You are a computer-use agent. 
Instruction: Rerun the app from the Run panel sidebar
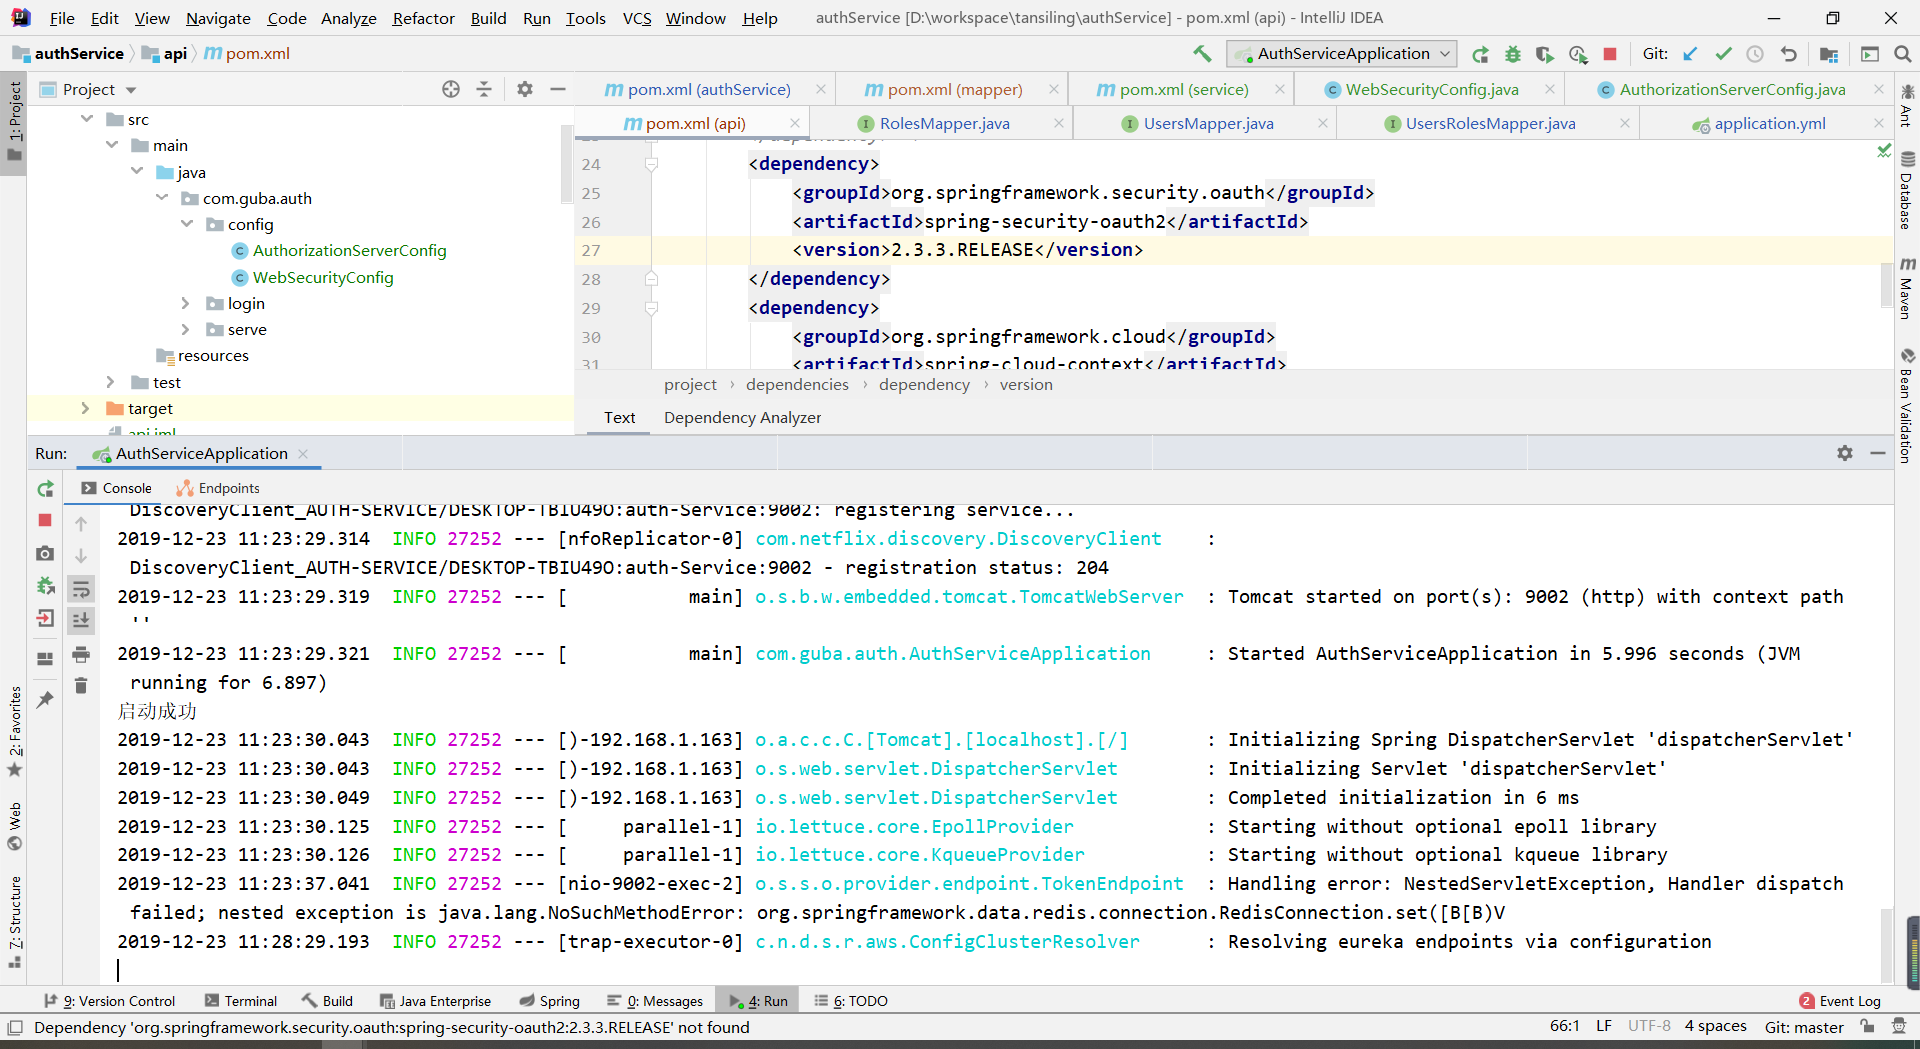pyautogui.click(x=45, y=489)
